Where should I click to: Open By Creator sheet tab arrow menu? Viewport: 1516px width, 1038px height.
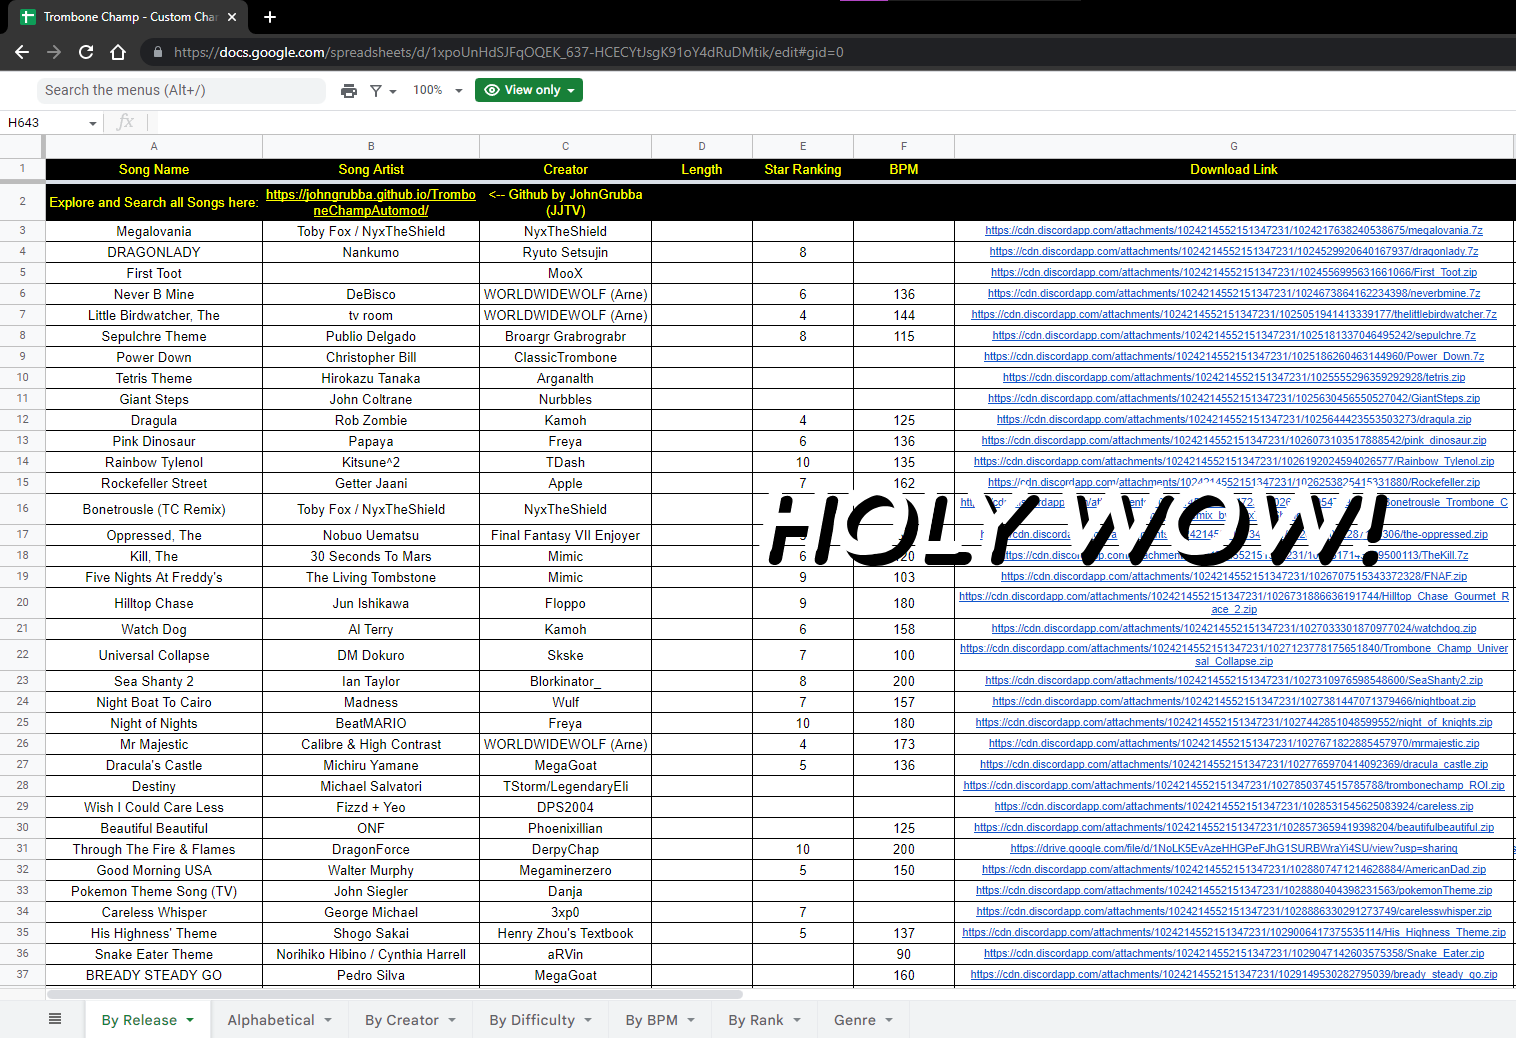coord(452,1020)
